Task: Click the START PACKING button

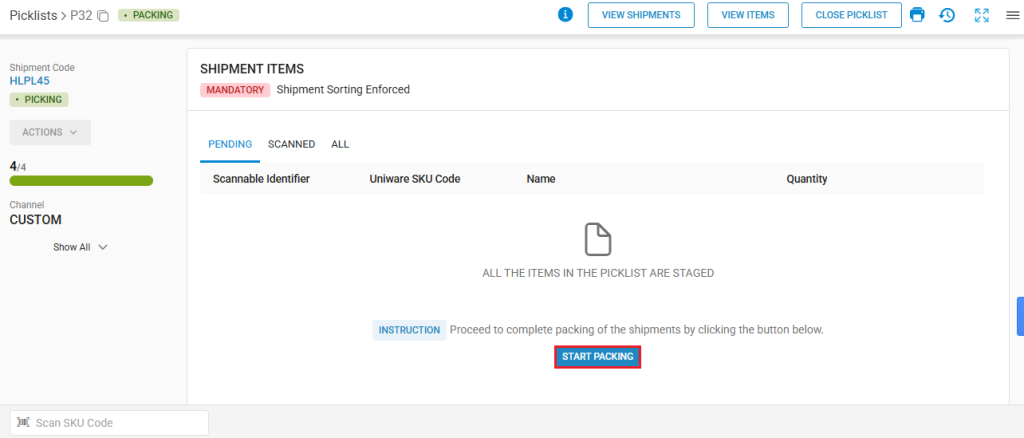Action: coord(598,356)
